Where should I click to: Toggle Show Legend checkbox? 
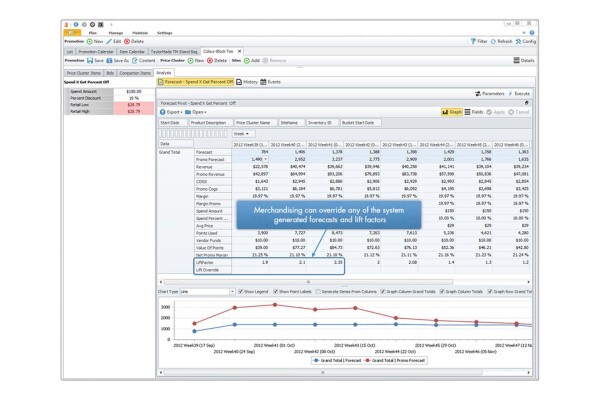click(241, 292)
